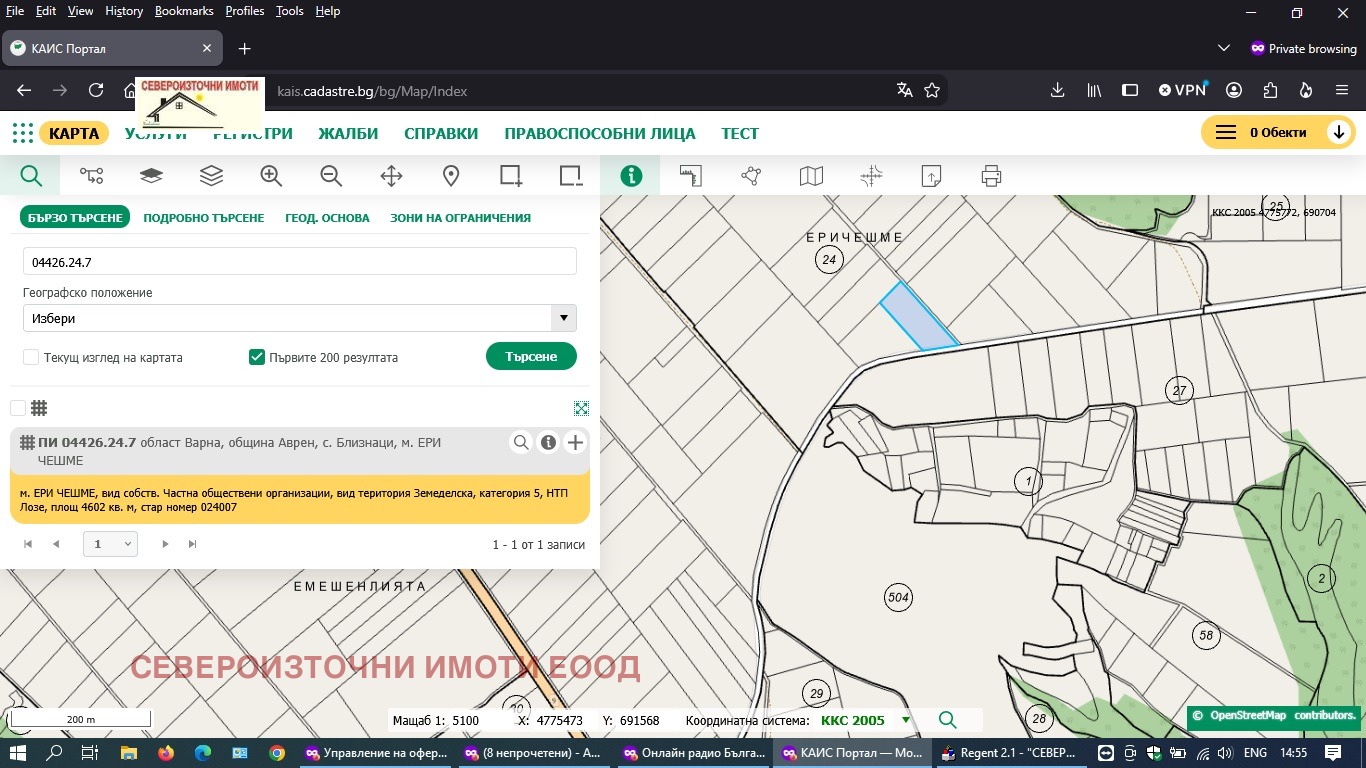1366x768 pixels.
Task: Open Windows Start menu
Action: (18, 753)
